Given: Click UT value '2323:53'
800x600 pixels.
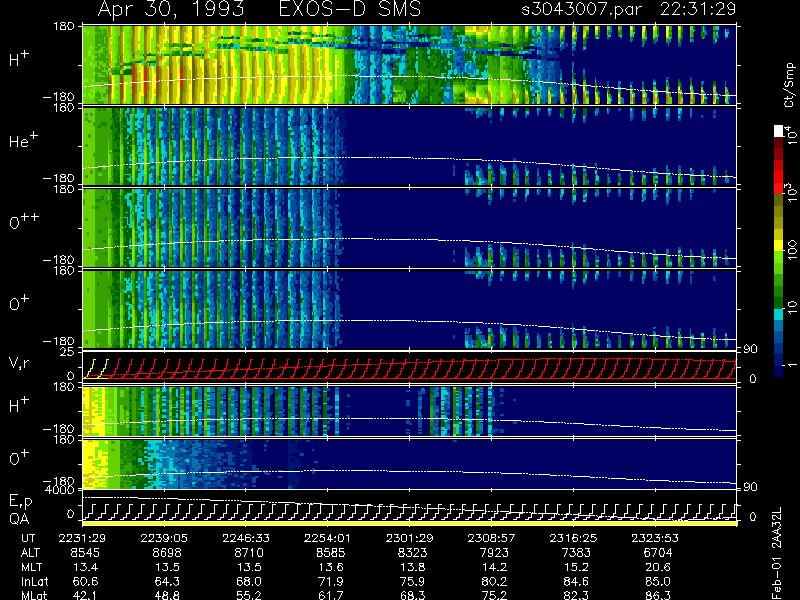Looking at the screenshot, I should [x=655, y=538].
